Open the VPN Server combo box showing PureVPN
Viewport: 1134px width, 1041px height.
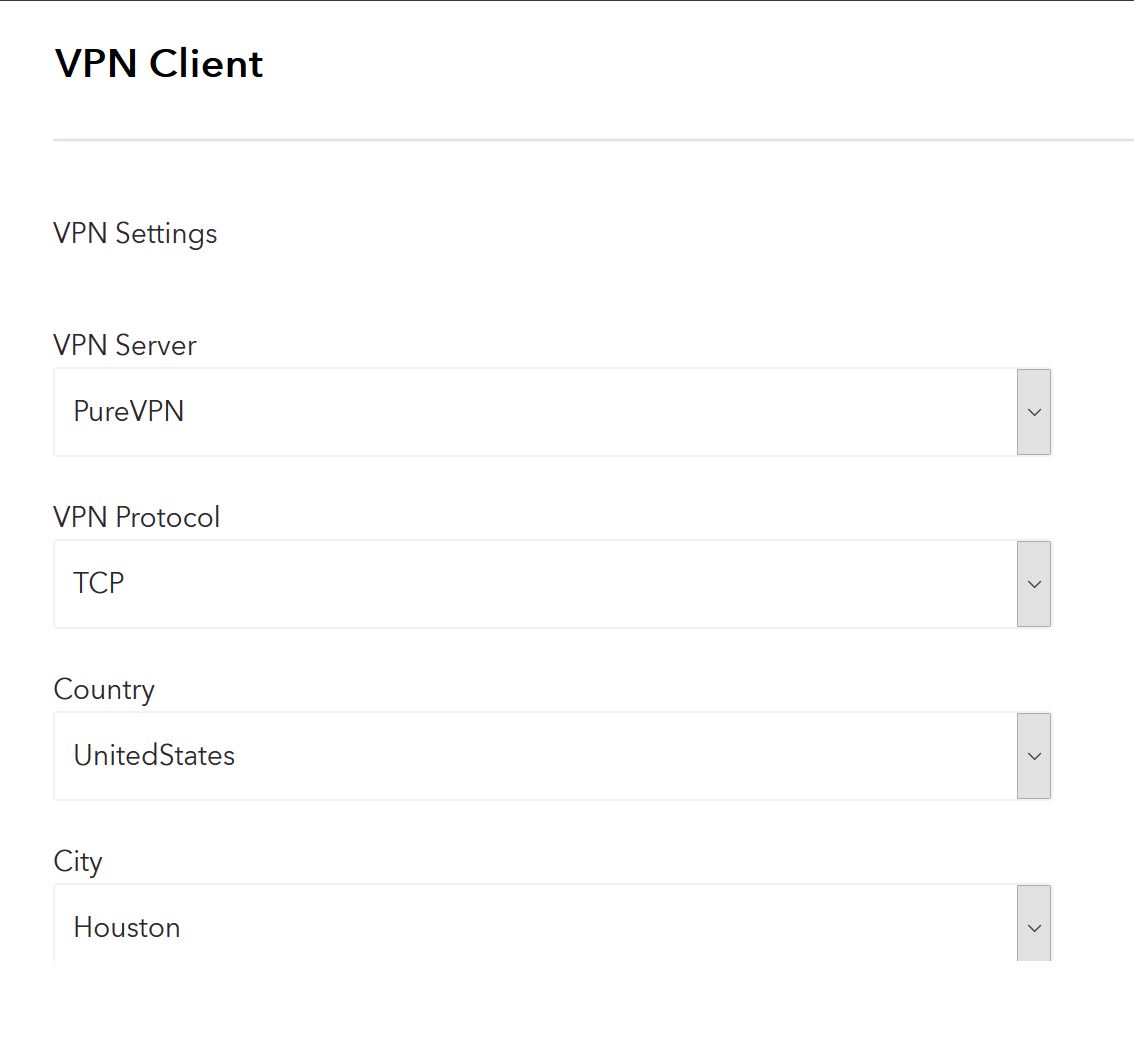552,412
